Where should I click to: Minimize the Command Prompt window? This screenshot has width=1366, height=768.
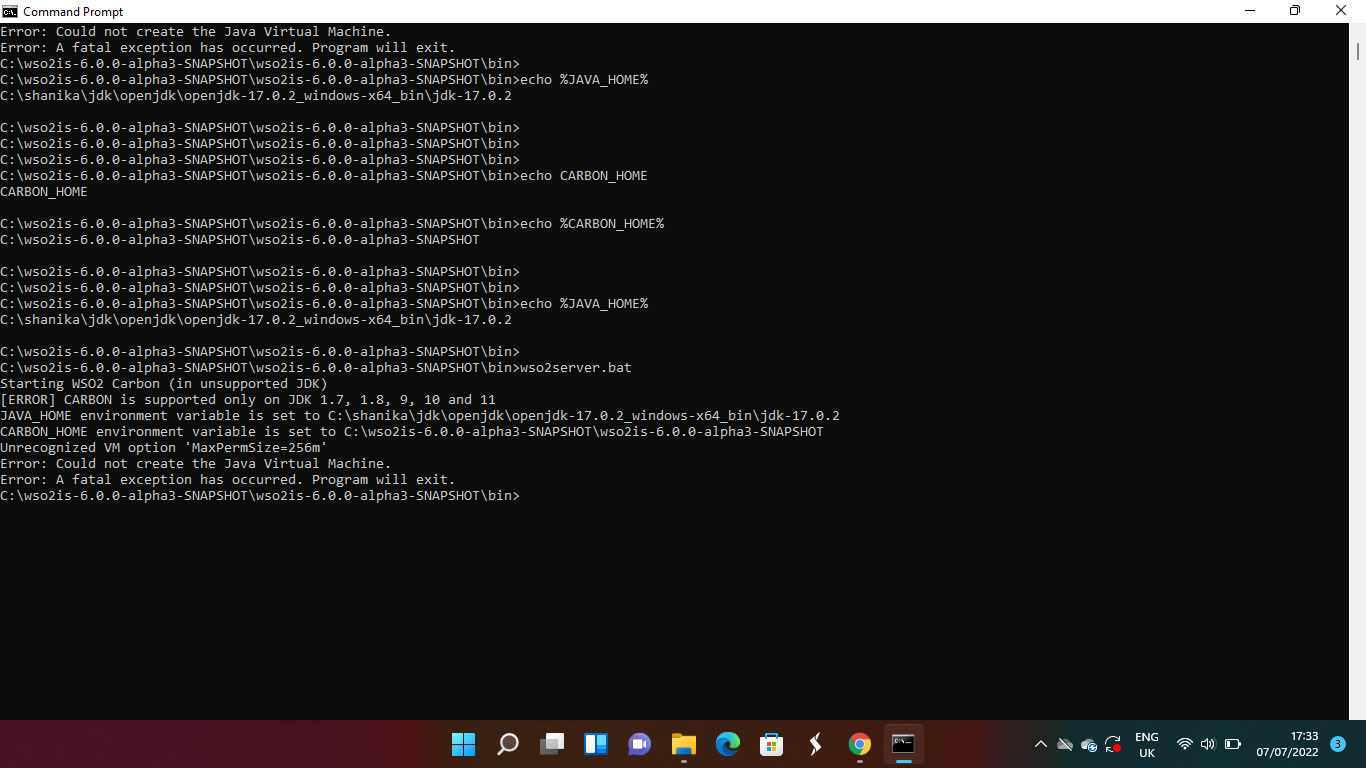[x=1250, y=11]
